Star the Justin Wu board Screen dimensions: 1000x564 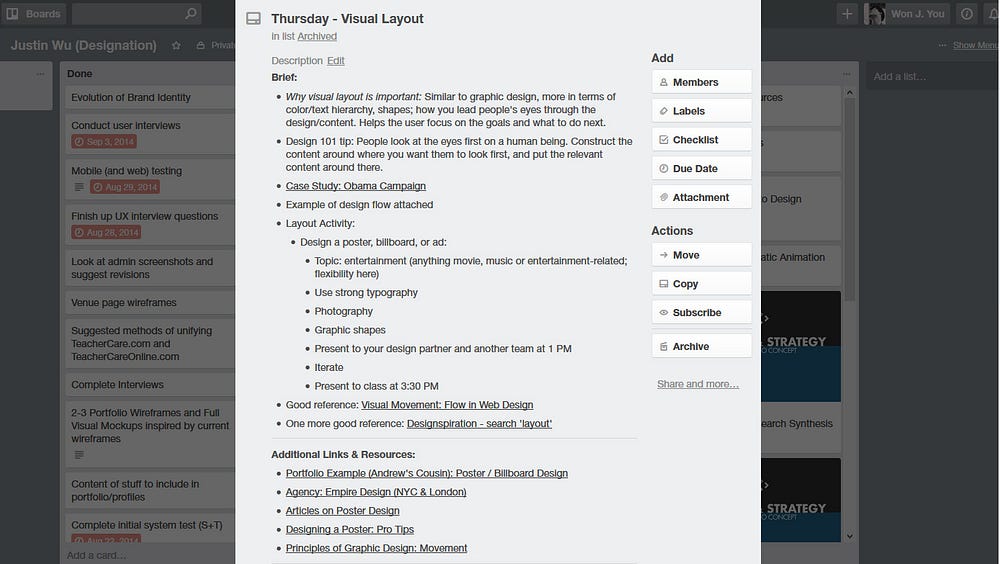176,45
